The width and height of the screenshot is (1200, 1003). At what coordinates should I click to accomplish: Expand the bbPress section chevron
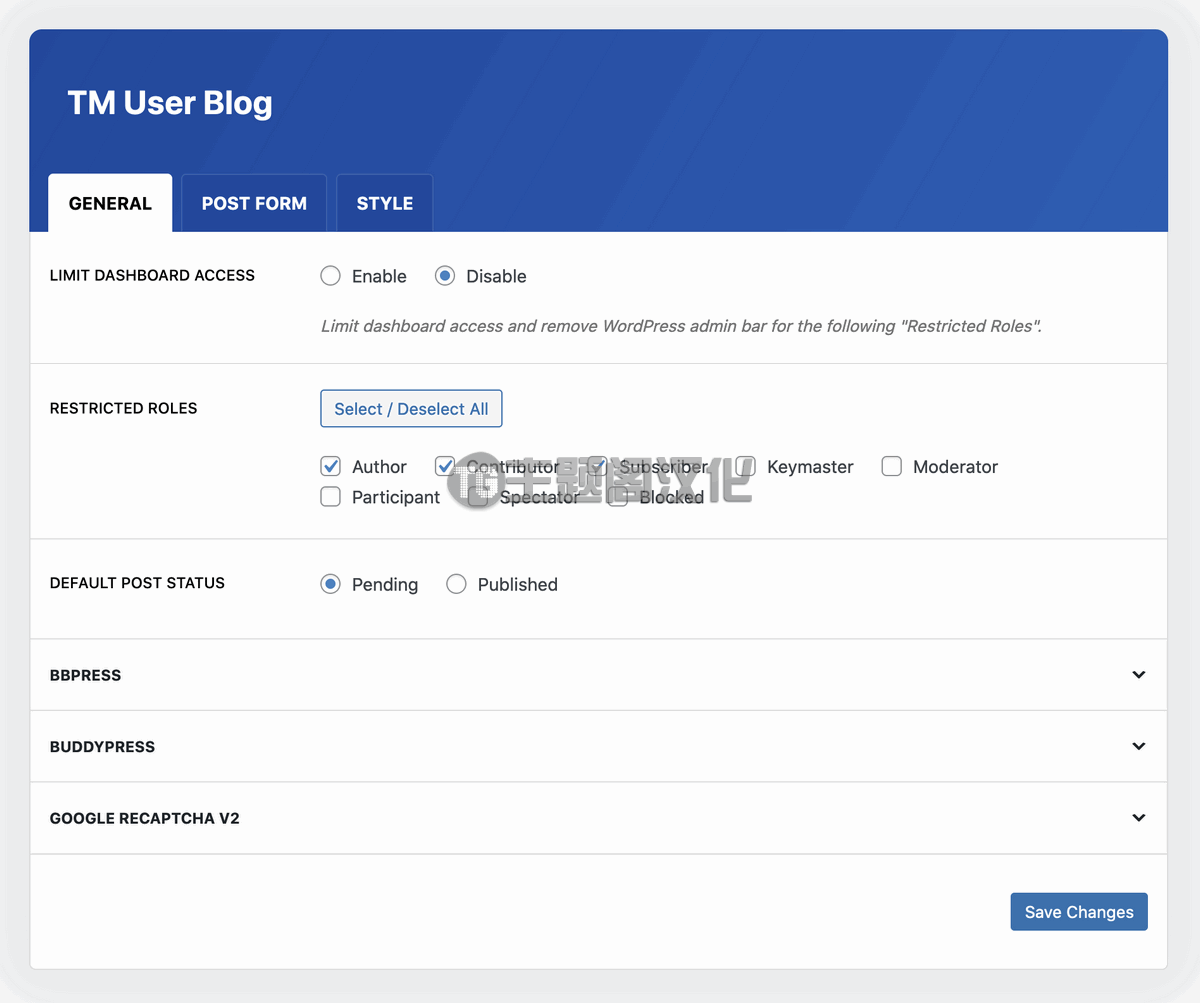pyautogui.click(x=1138, y=675)
